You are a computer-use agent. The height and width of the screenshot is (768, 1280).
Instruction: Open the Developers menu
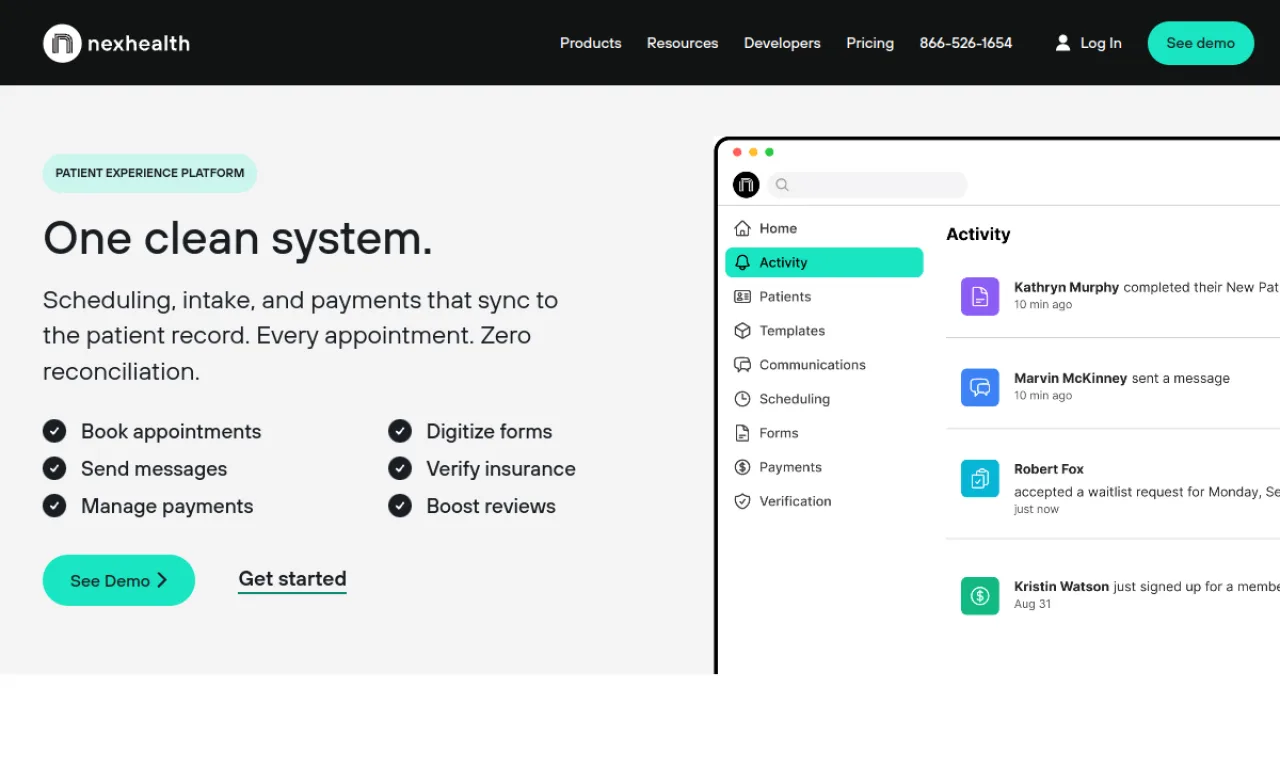tap(782, 43)
